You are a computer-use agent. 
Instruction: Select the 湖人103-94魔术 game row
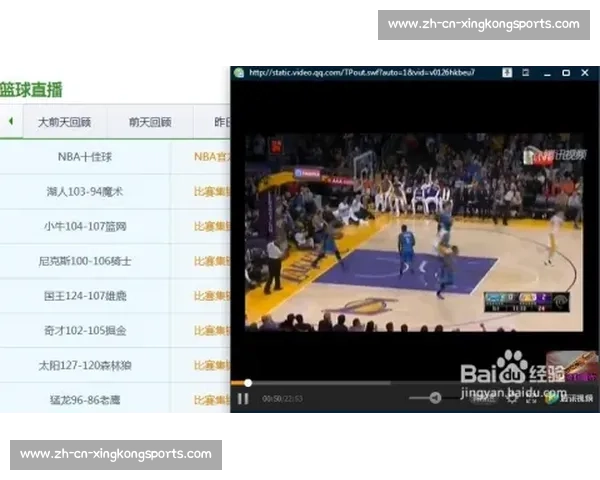85,191
